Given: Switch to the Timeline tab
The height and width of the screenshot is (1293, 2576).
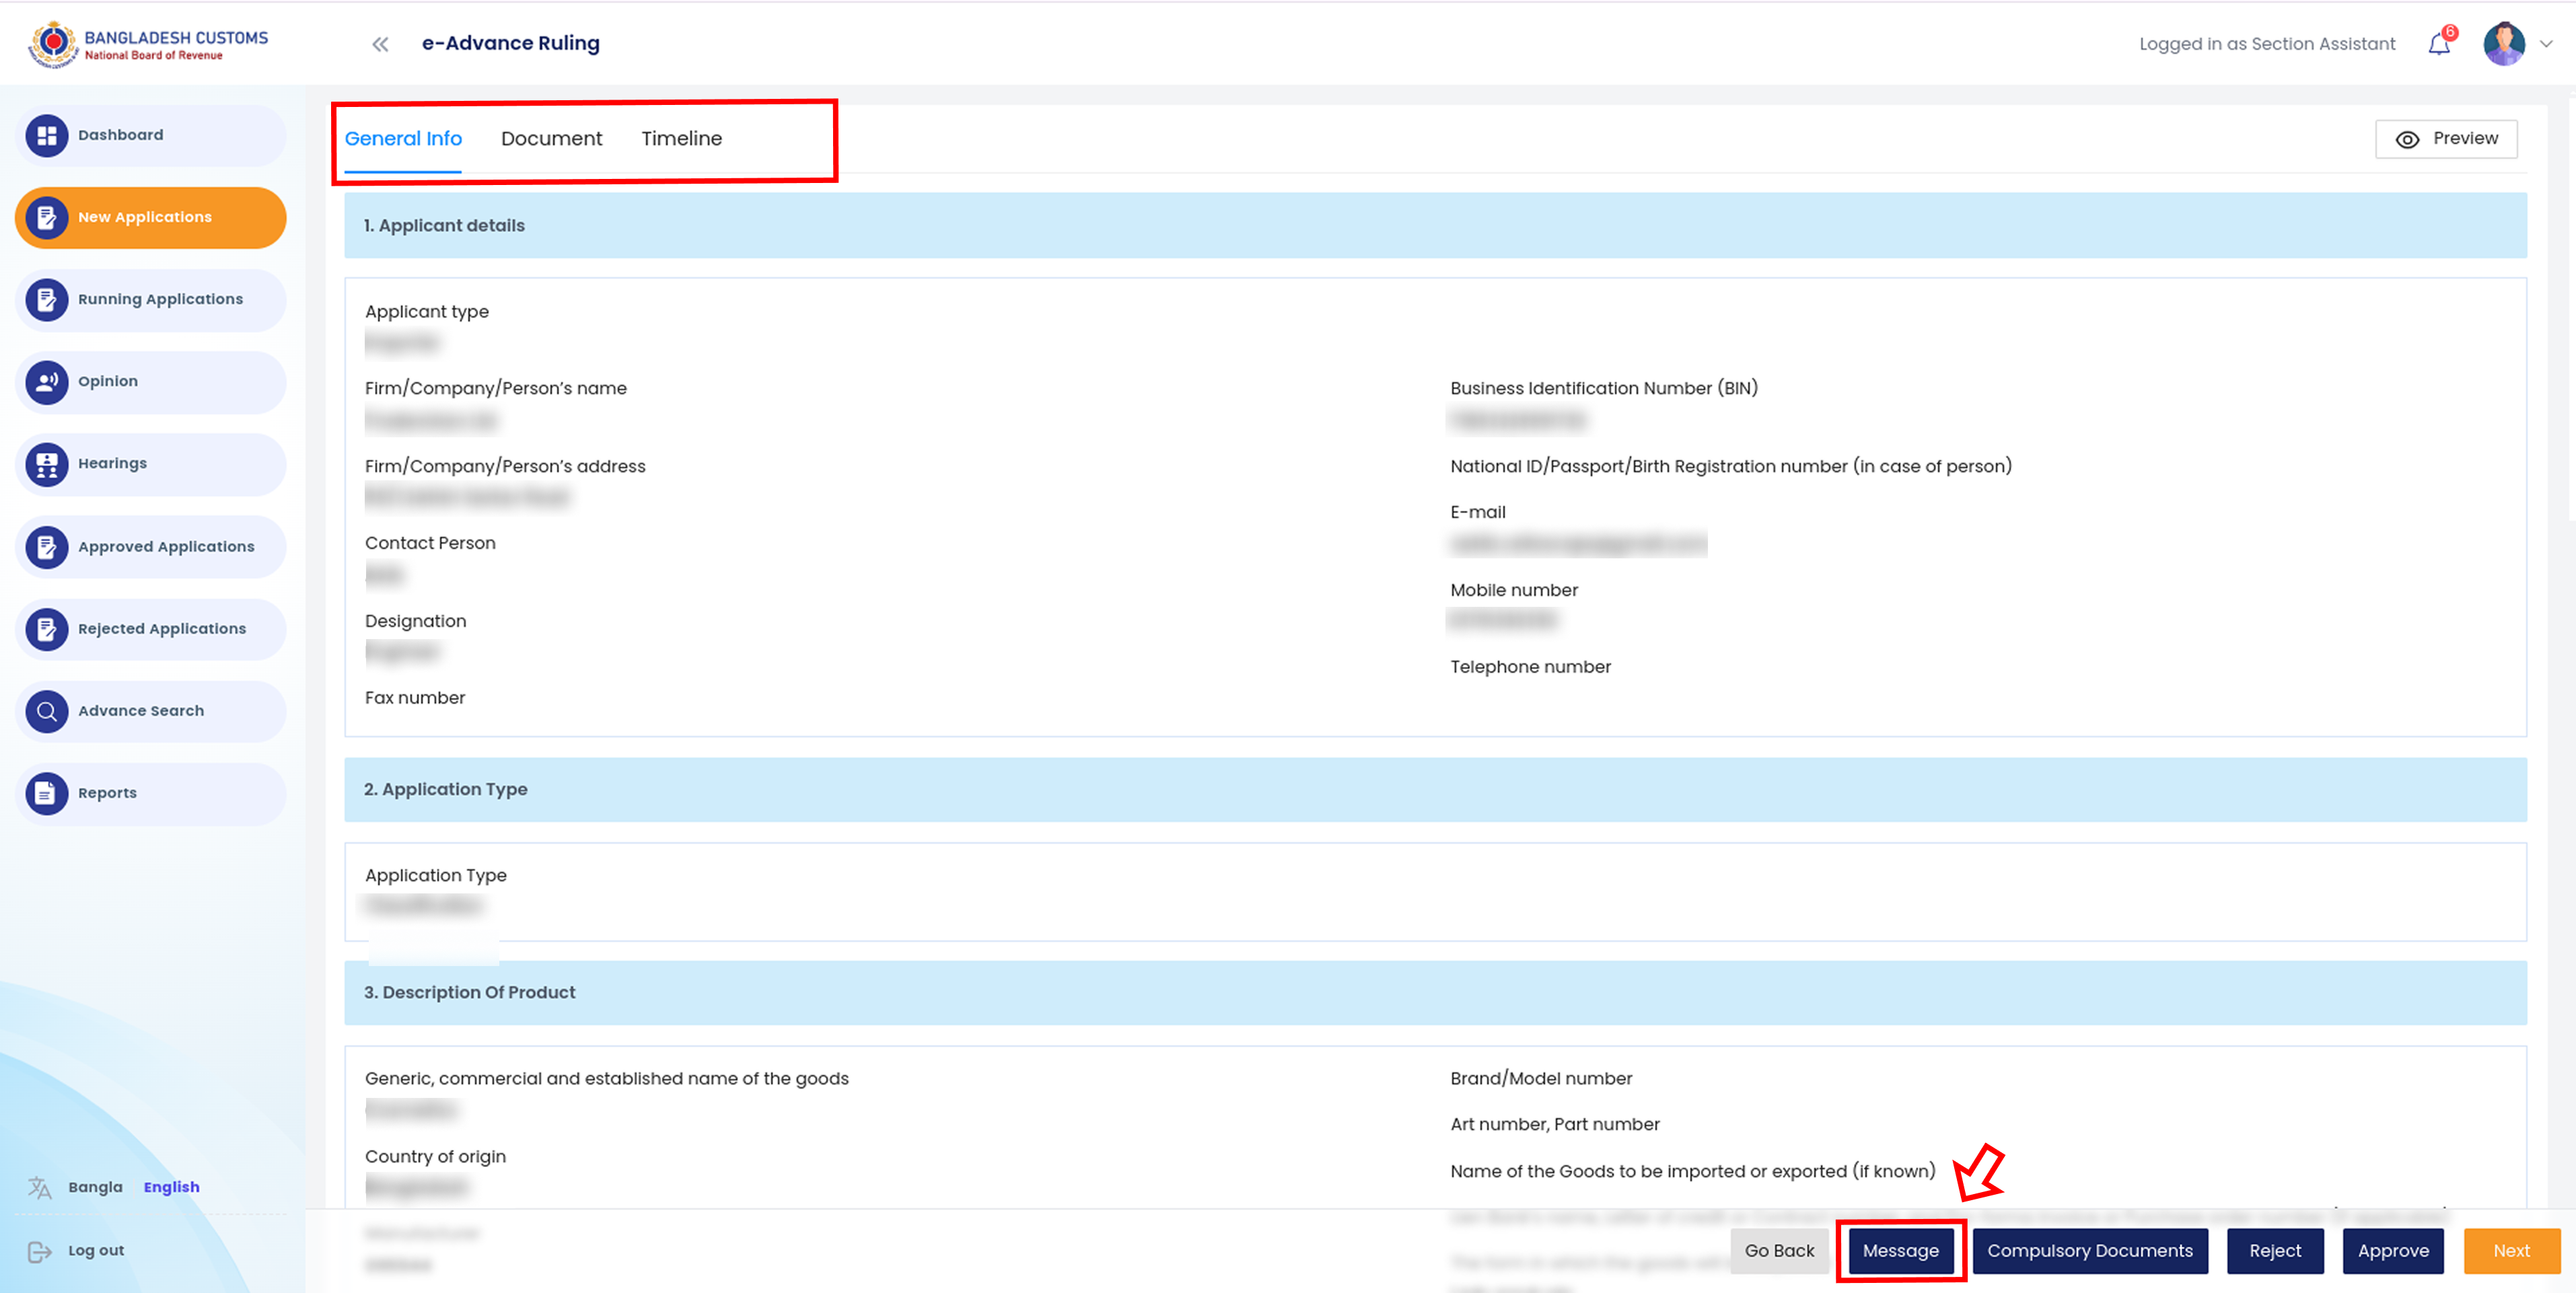Looking at the screenshot, I should (x=681, y=139).
